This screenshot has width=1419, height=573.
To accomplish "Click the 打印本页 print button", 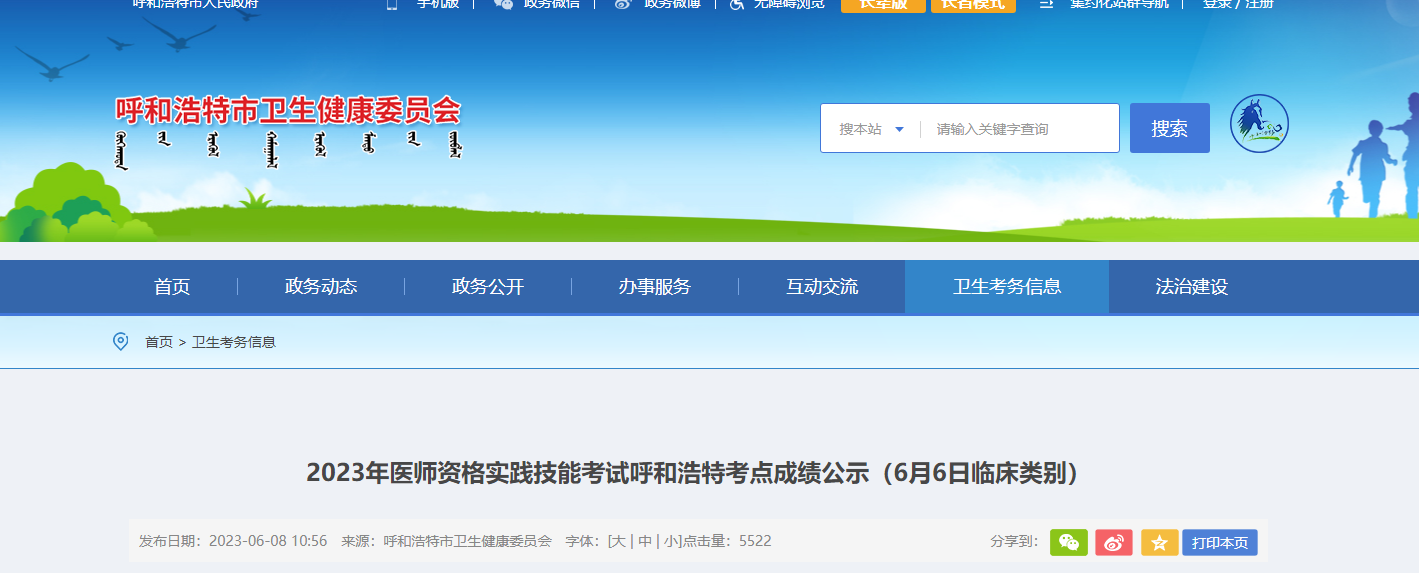I will (1220, 543).
